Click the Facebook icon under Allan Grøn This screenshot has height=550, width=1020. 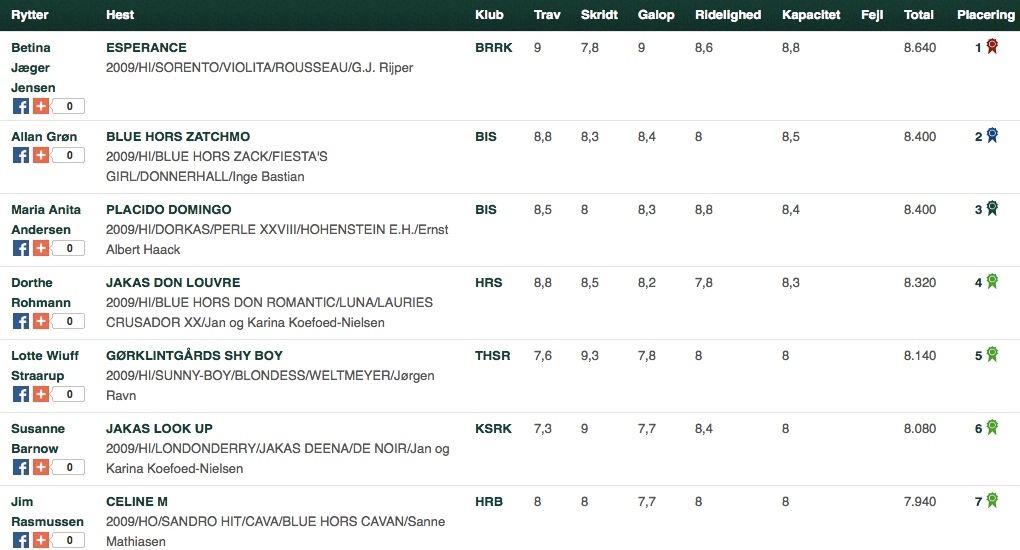[x=21, y=155]
